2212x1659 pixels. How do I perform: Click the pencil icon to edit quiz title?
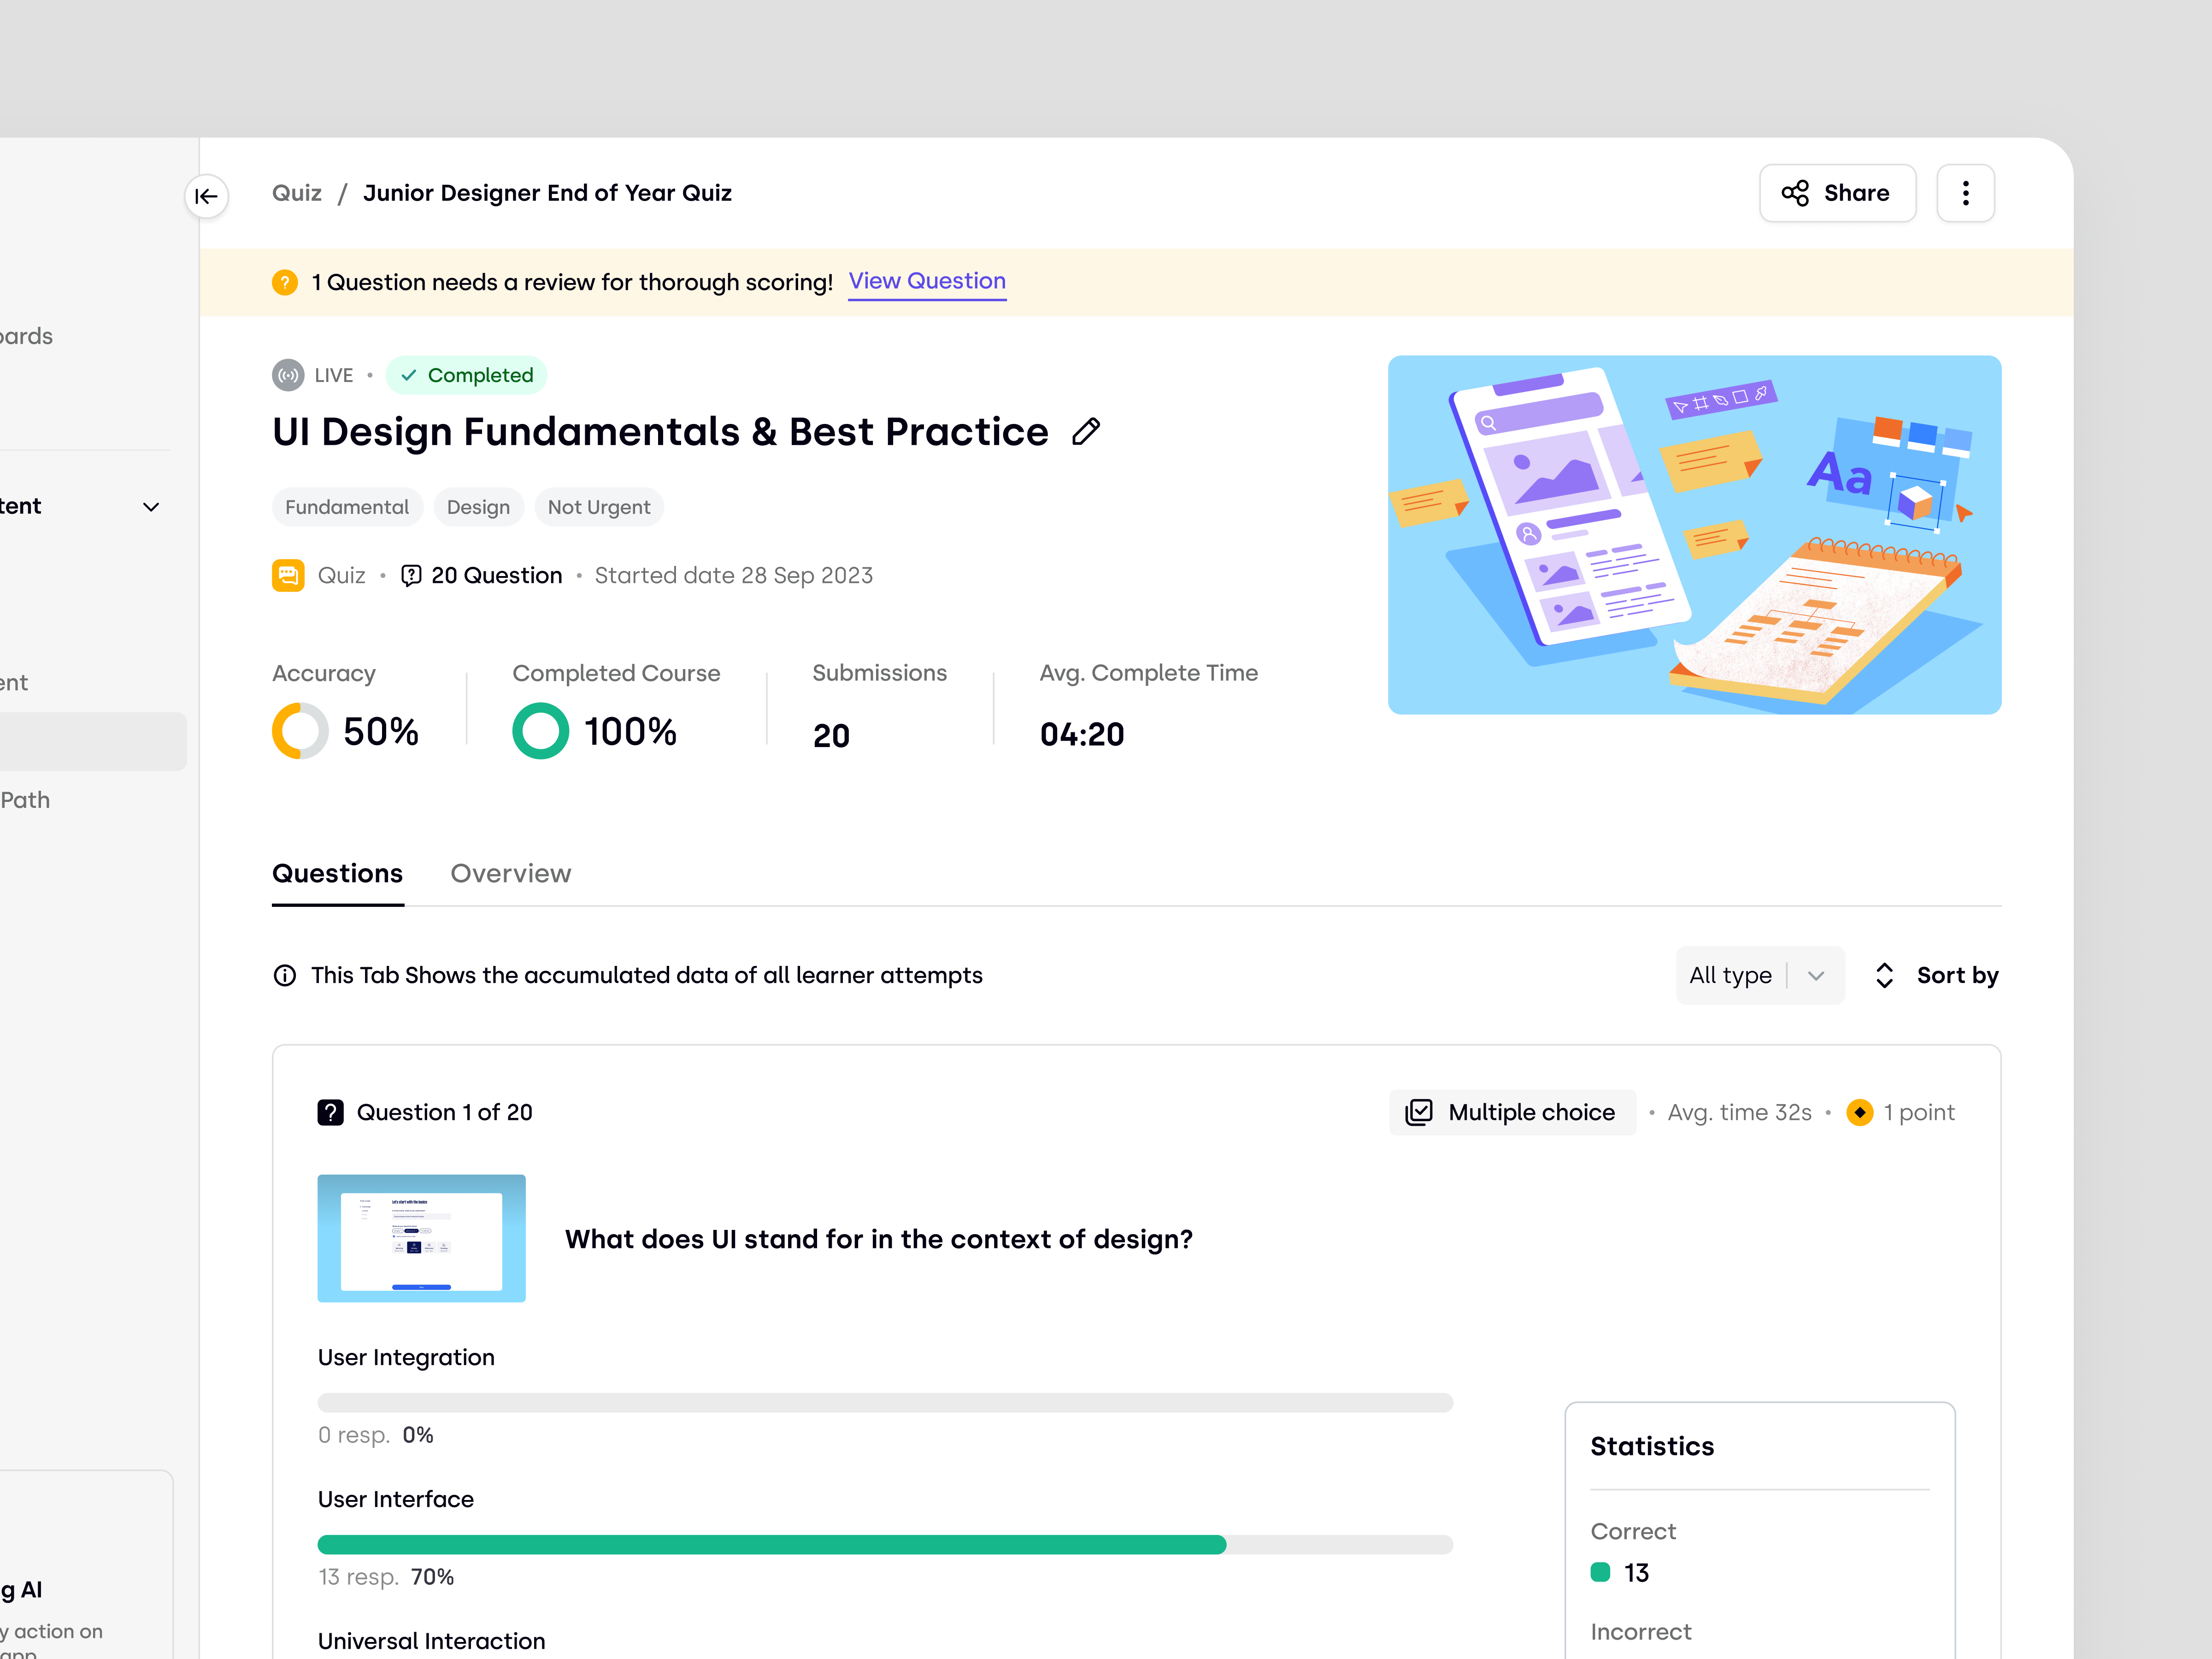click(1086, 431)
